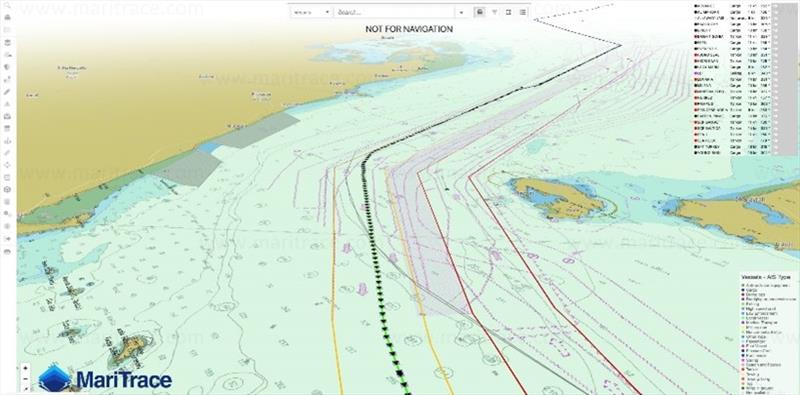Select the pencil draw tool in left sidebar
Screen dimensions: 800x395
click(7, 92)
